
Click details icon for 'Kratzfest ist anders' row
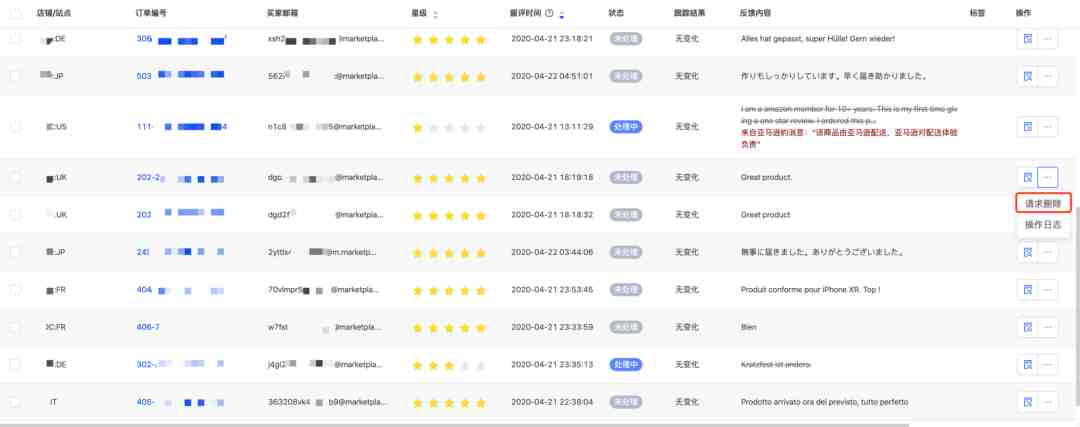[x=1027, y=364]
